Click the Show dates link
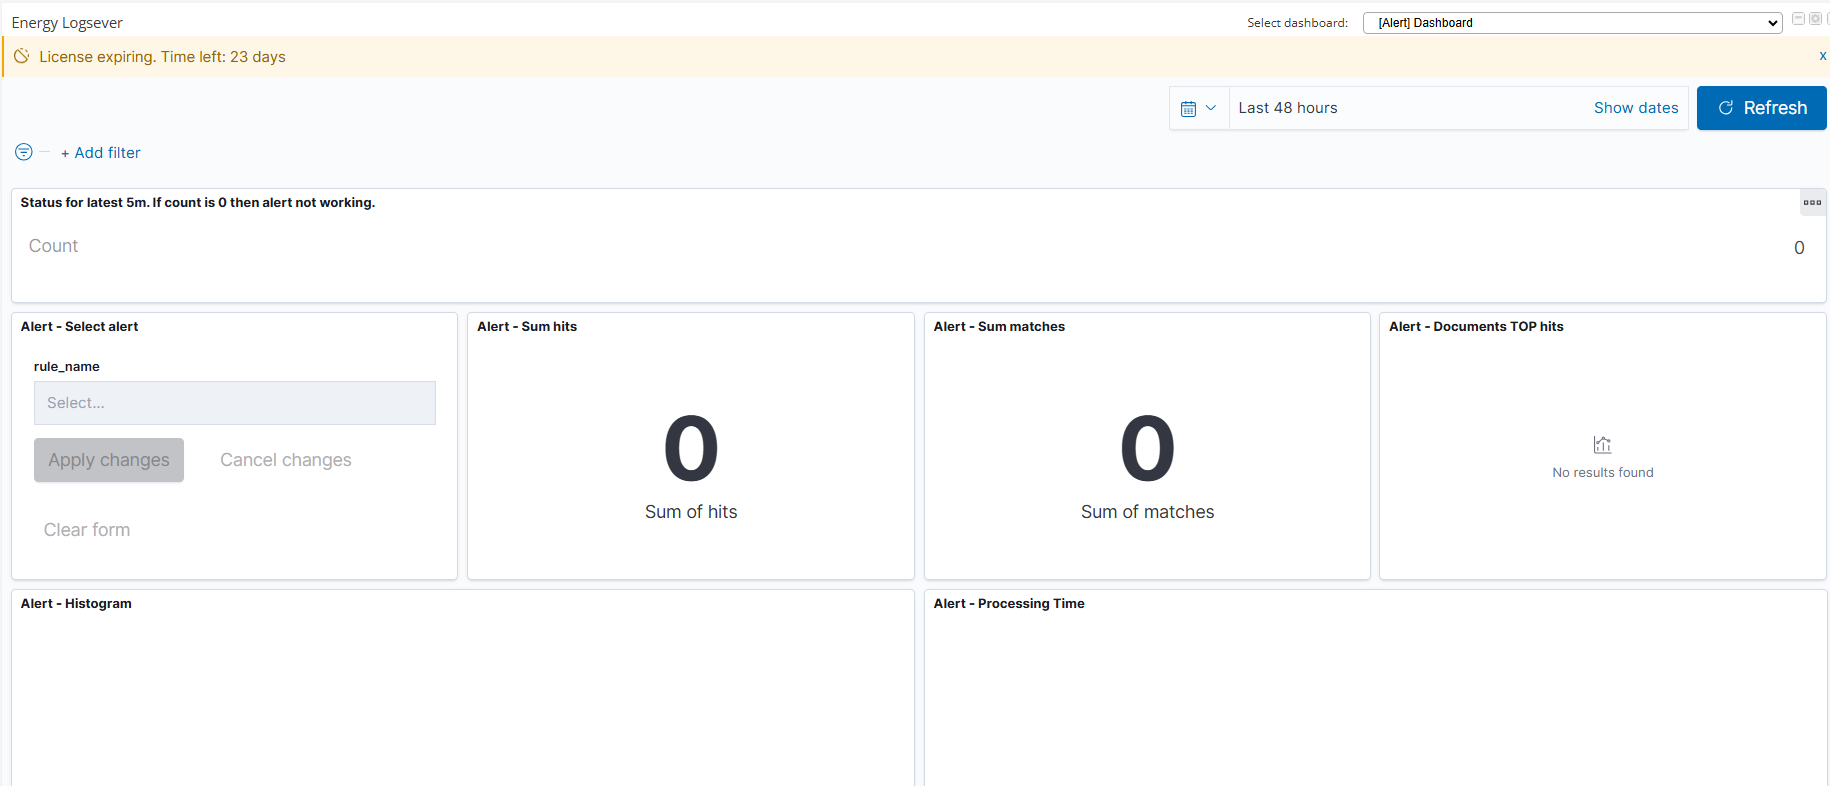Image resolution: width=1830 pixels, height=786 pixels. tap(1636, 108)
